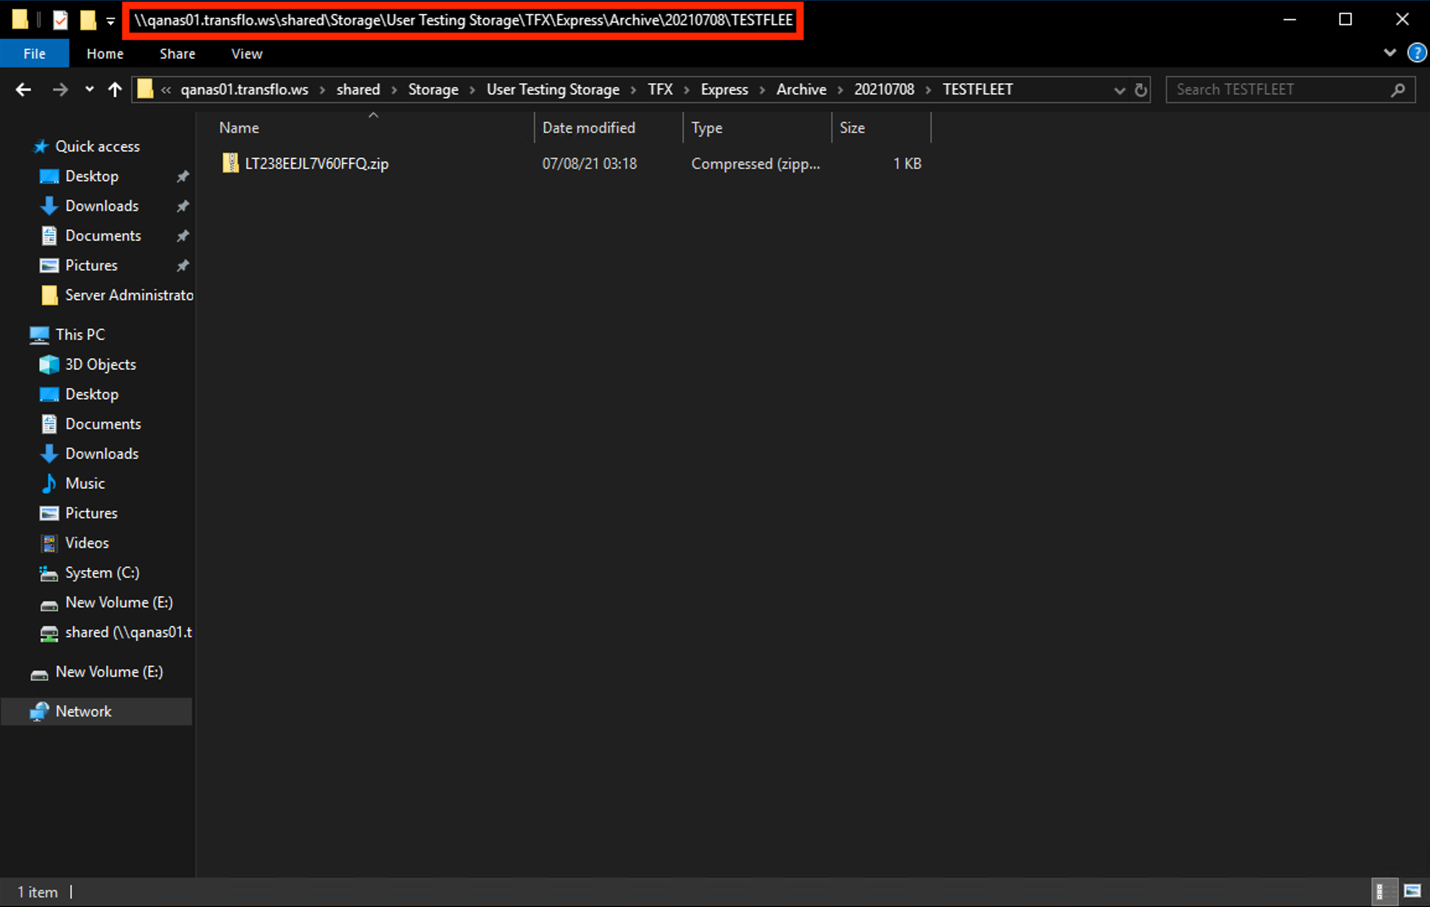This screenshot has height=907, width=1430.
Task: Click the Archive breadcrumb in the address bar
Action: click(x=801, y=90)
